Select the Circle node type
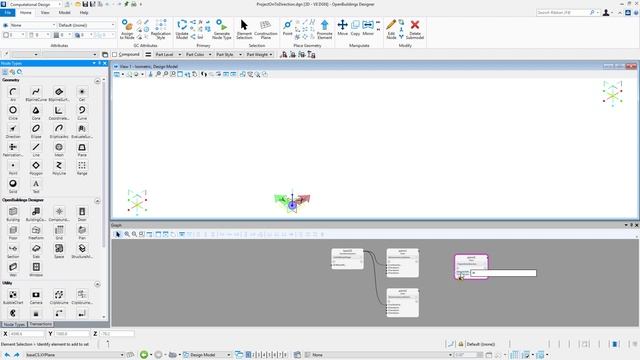The image size is (640, 360). point(13,112)
